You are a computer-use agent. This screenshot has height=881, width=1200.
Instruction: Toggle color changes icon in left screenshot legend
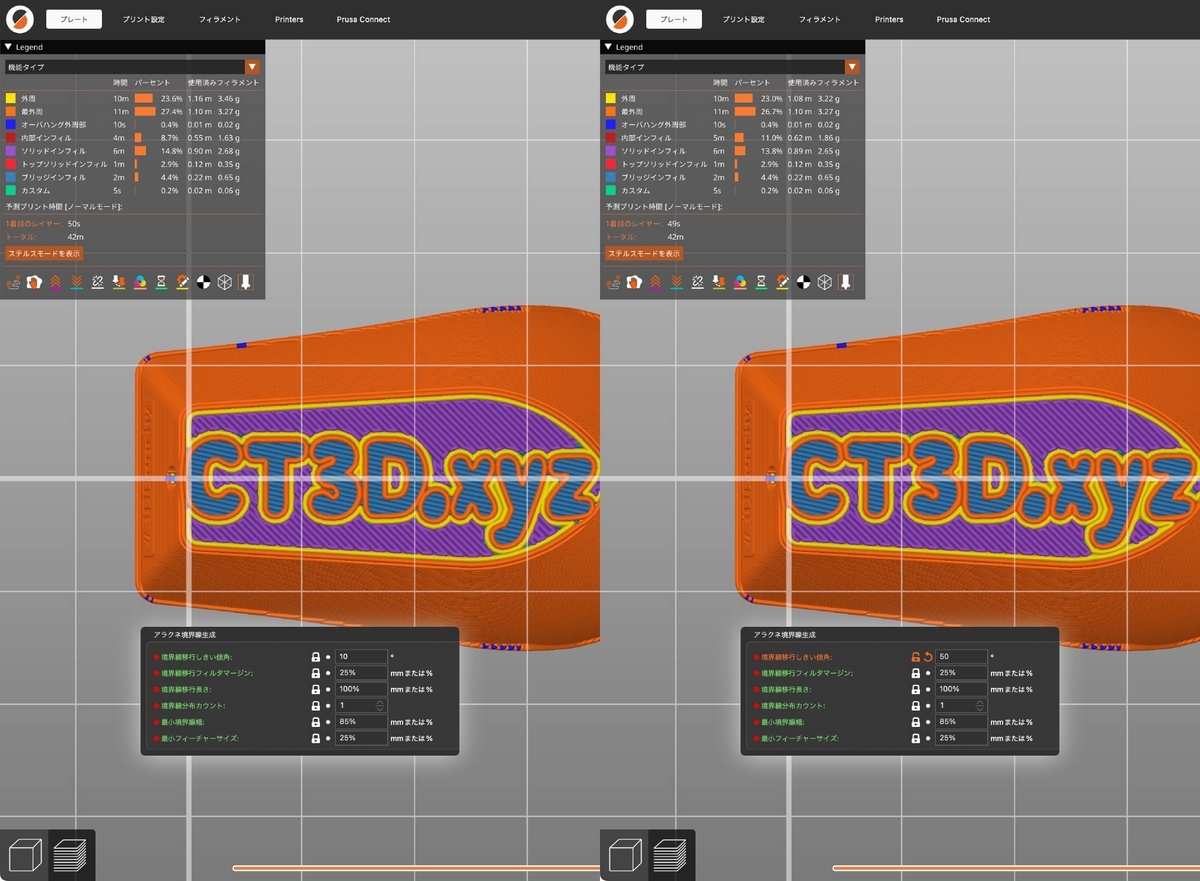(x=140, y=282)
